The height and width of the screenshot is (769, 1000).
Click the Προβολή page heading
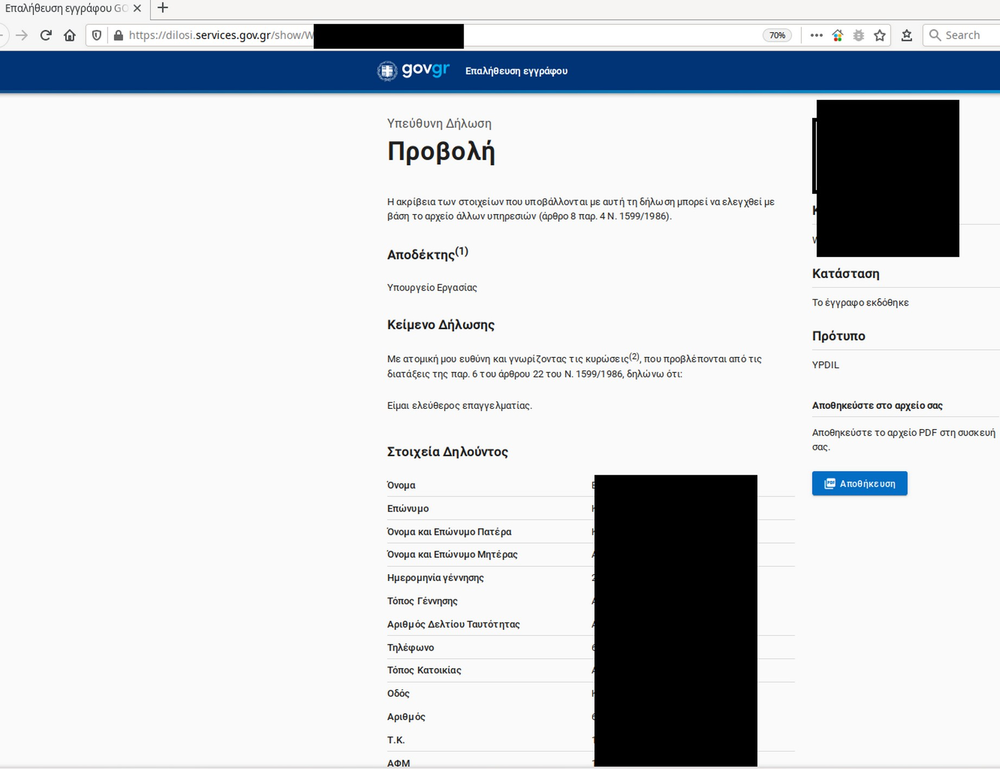pyautogui.click(x=441, y=152)
